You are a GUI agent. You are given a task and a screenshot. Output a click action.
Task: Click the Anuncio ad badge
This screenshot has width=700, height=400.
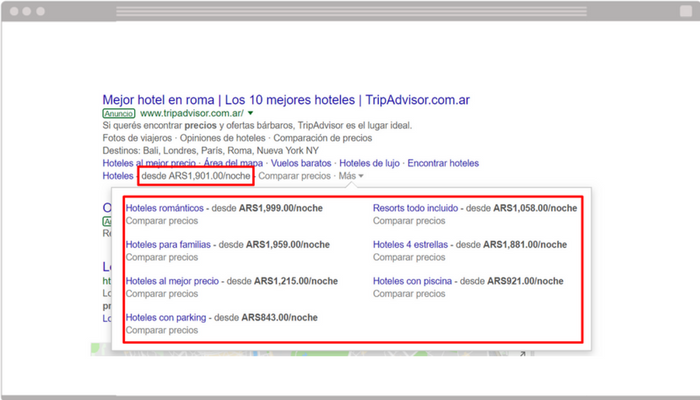[119, 113]
